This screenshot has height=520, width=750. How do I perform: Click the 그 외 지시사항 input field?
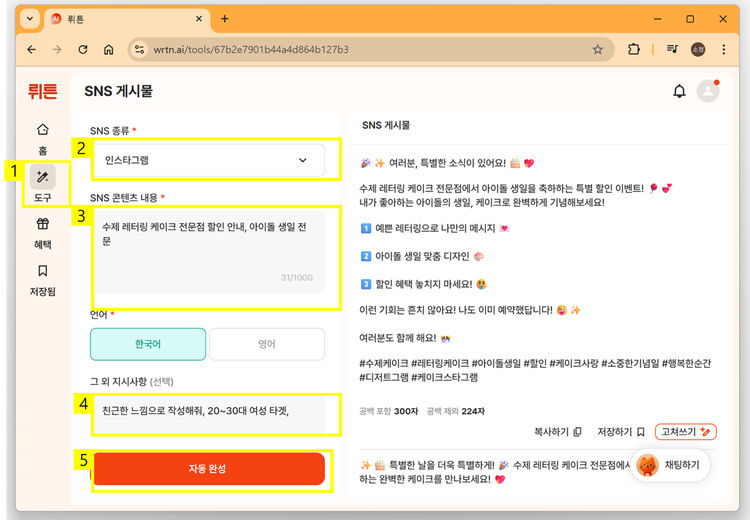tap(209, 414)
